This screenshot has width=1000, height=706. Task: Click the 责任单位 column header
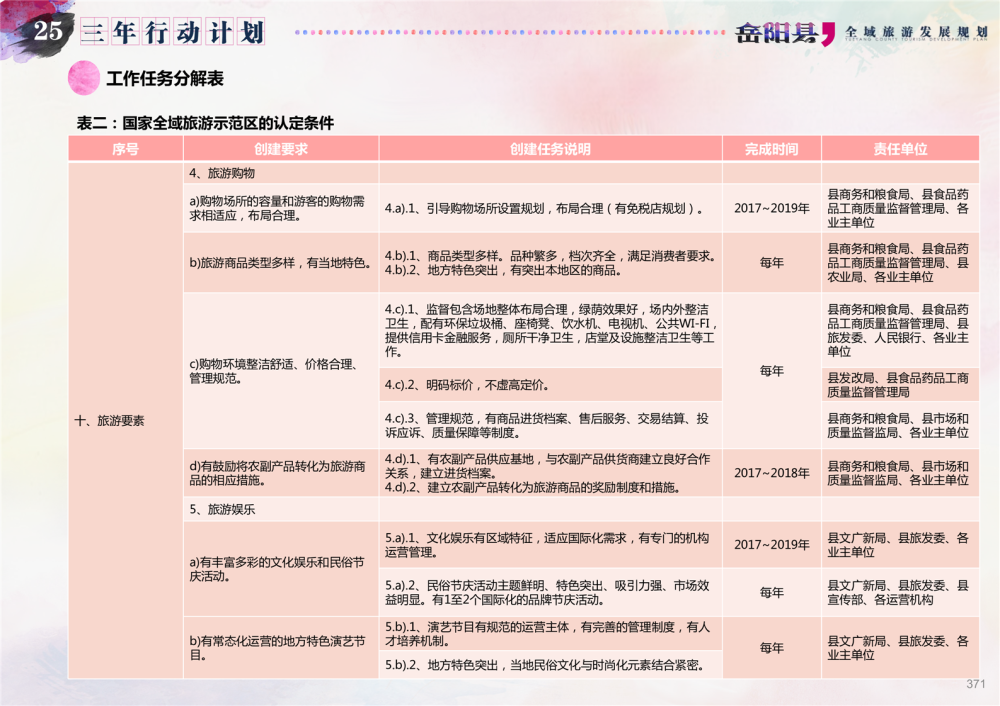[x=900, y=149]
